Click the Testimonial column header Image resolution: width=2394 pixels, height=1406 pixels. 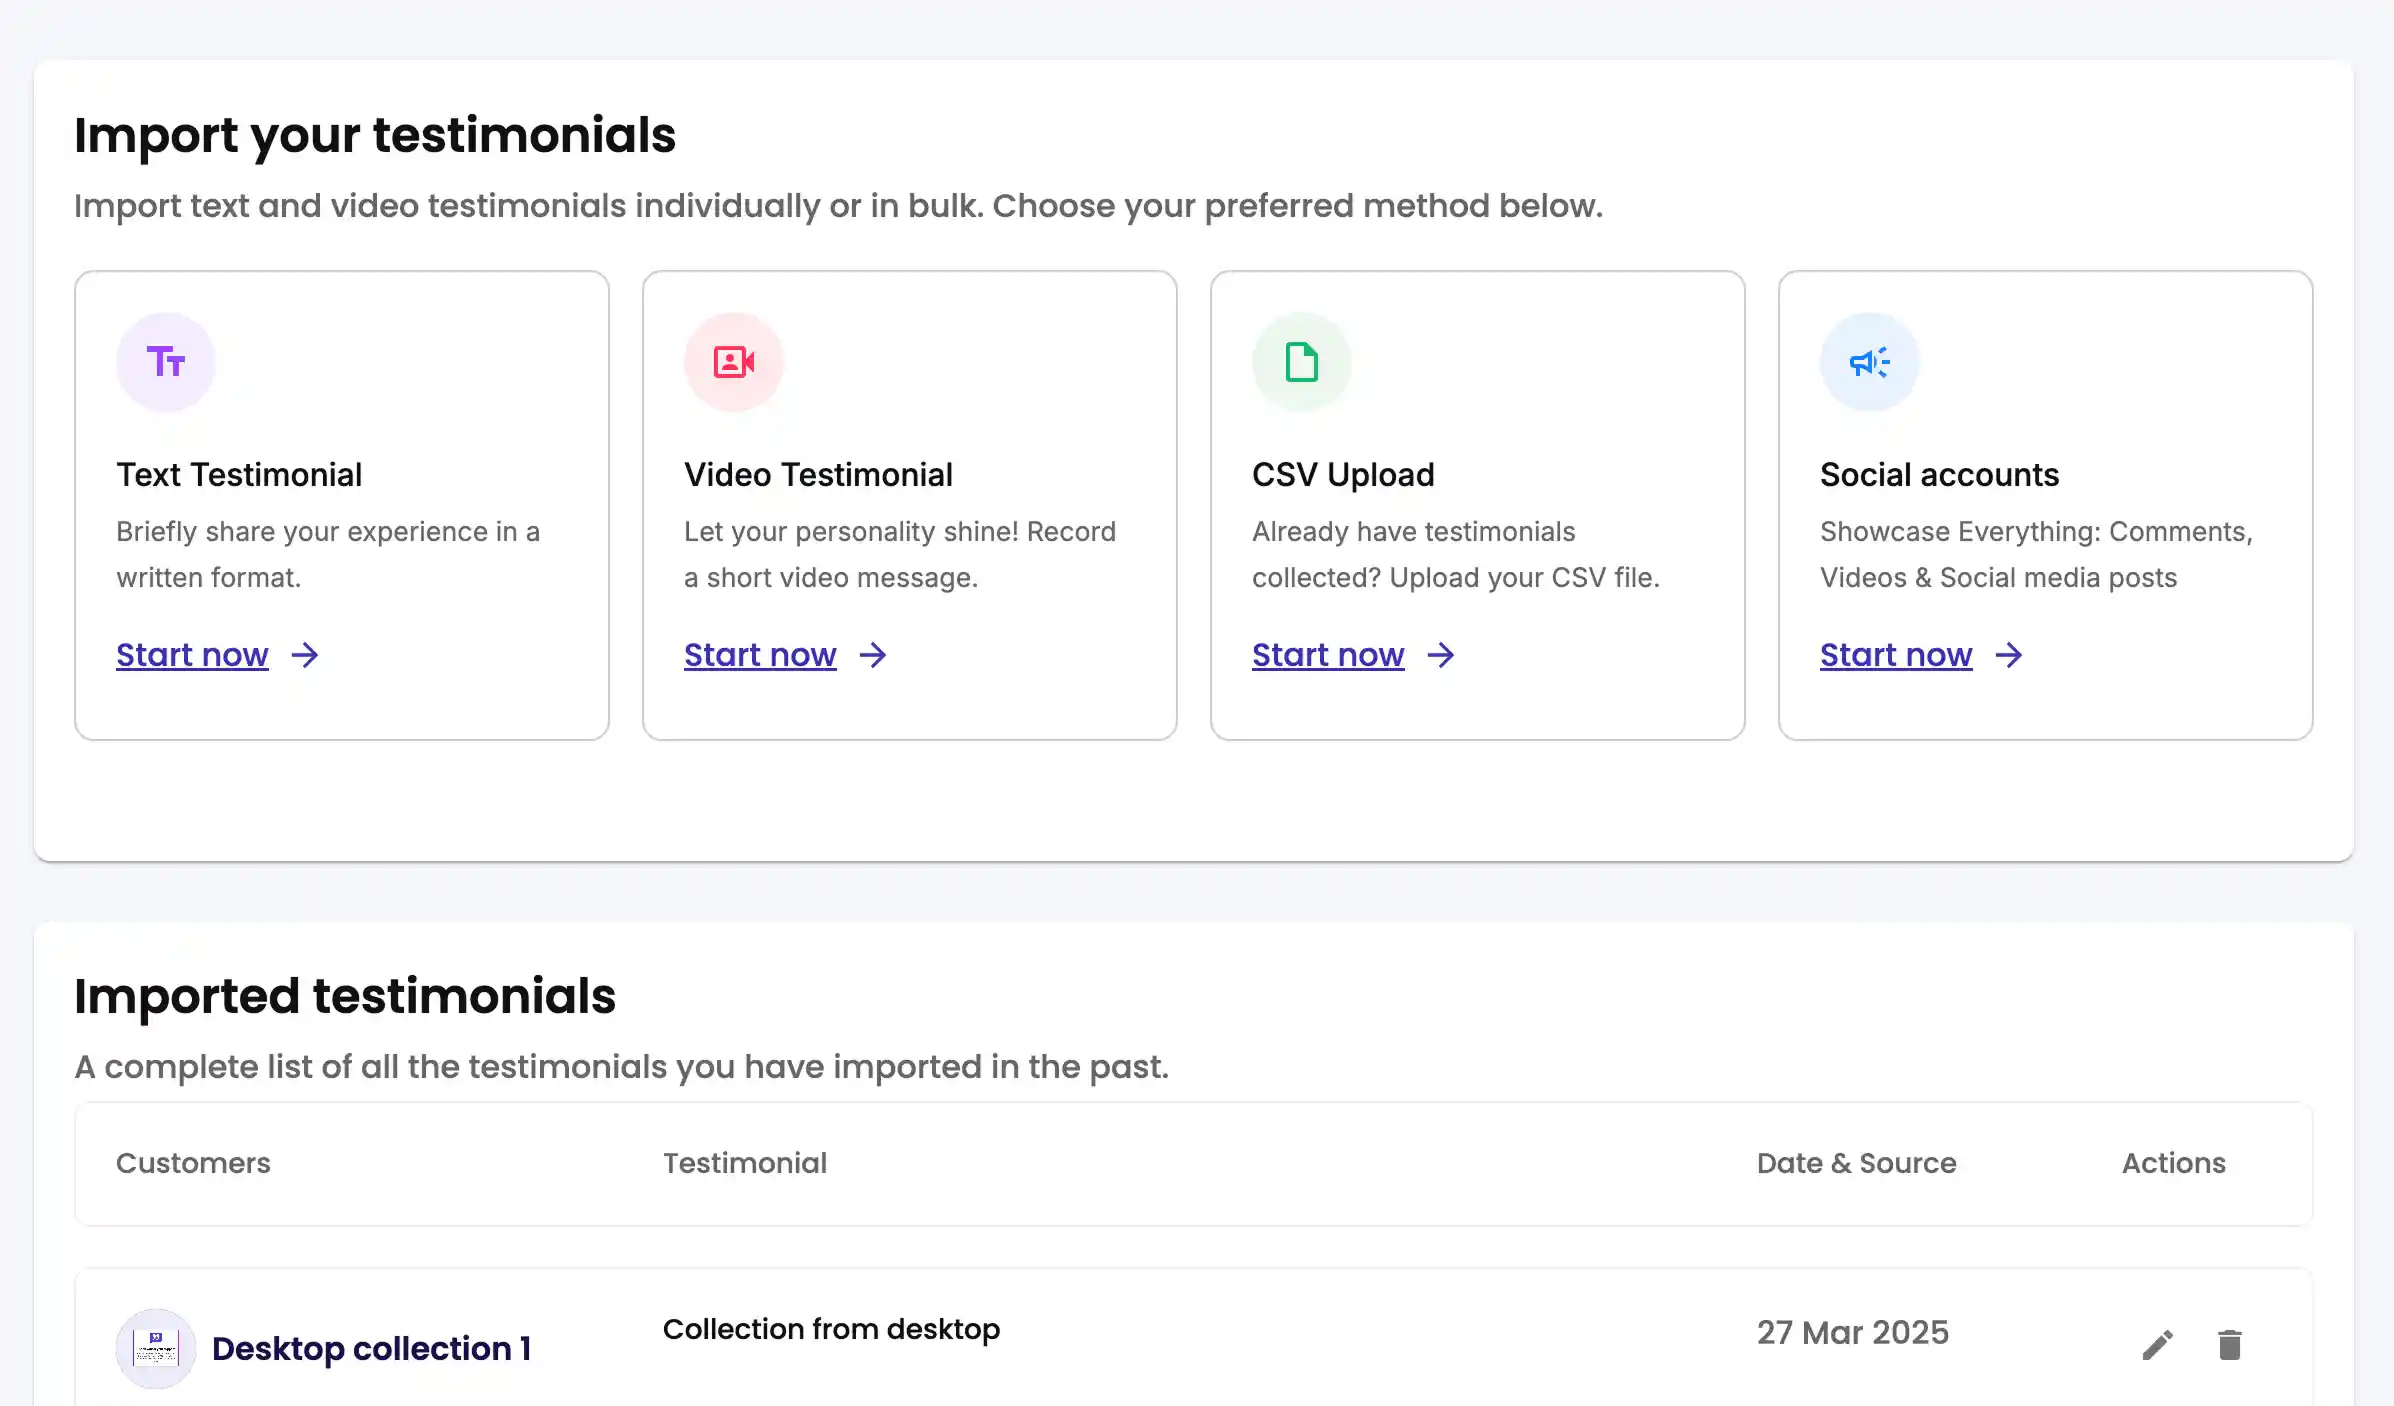click(x=745, y=1163)
